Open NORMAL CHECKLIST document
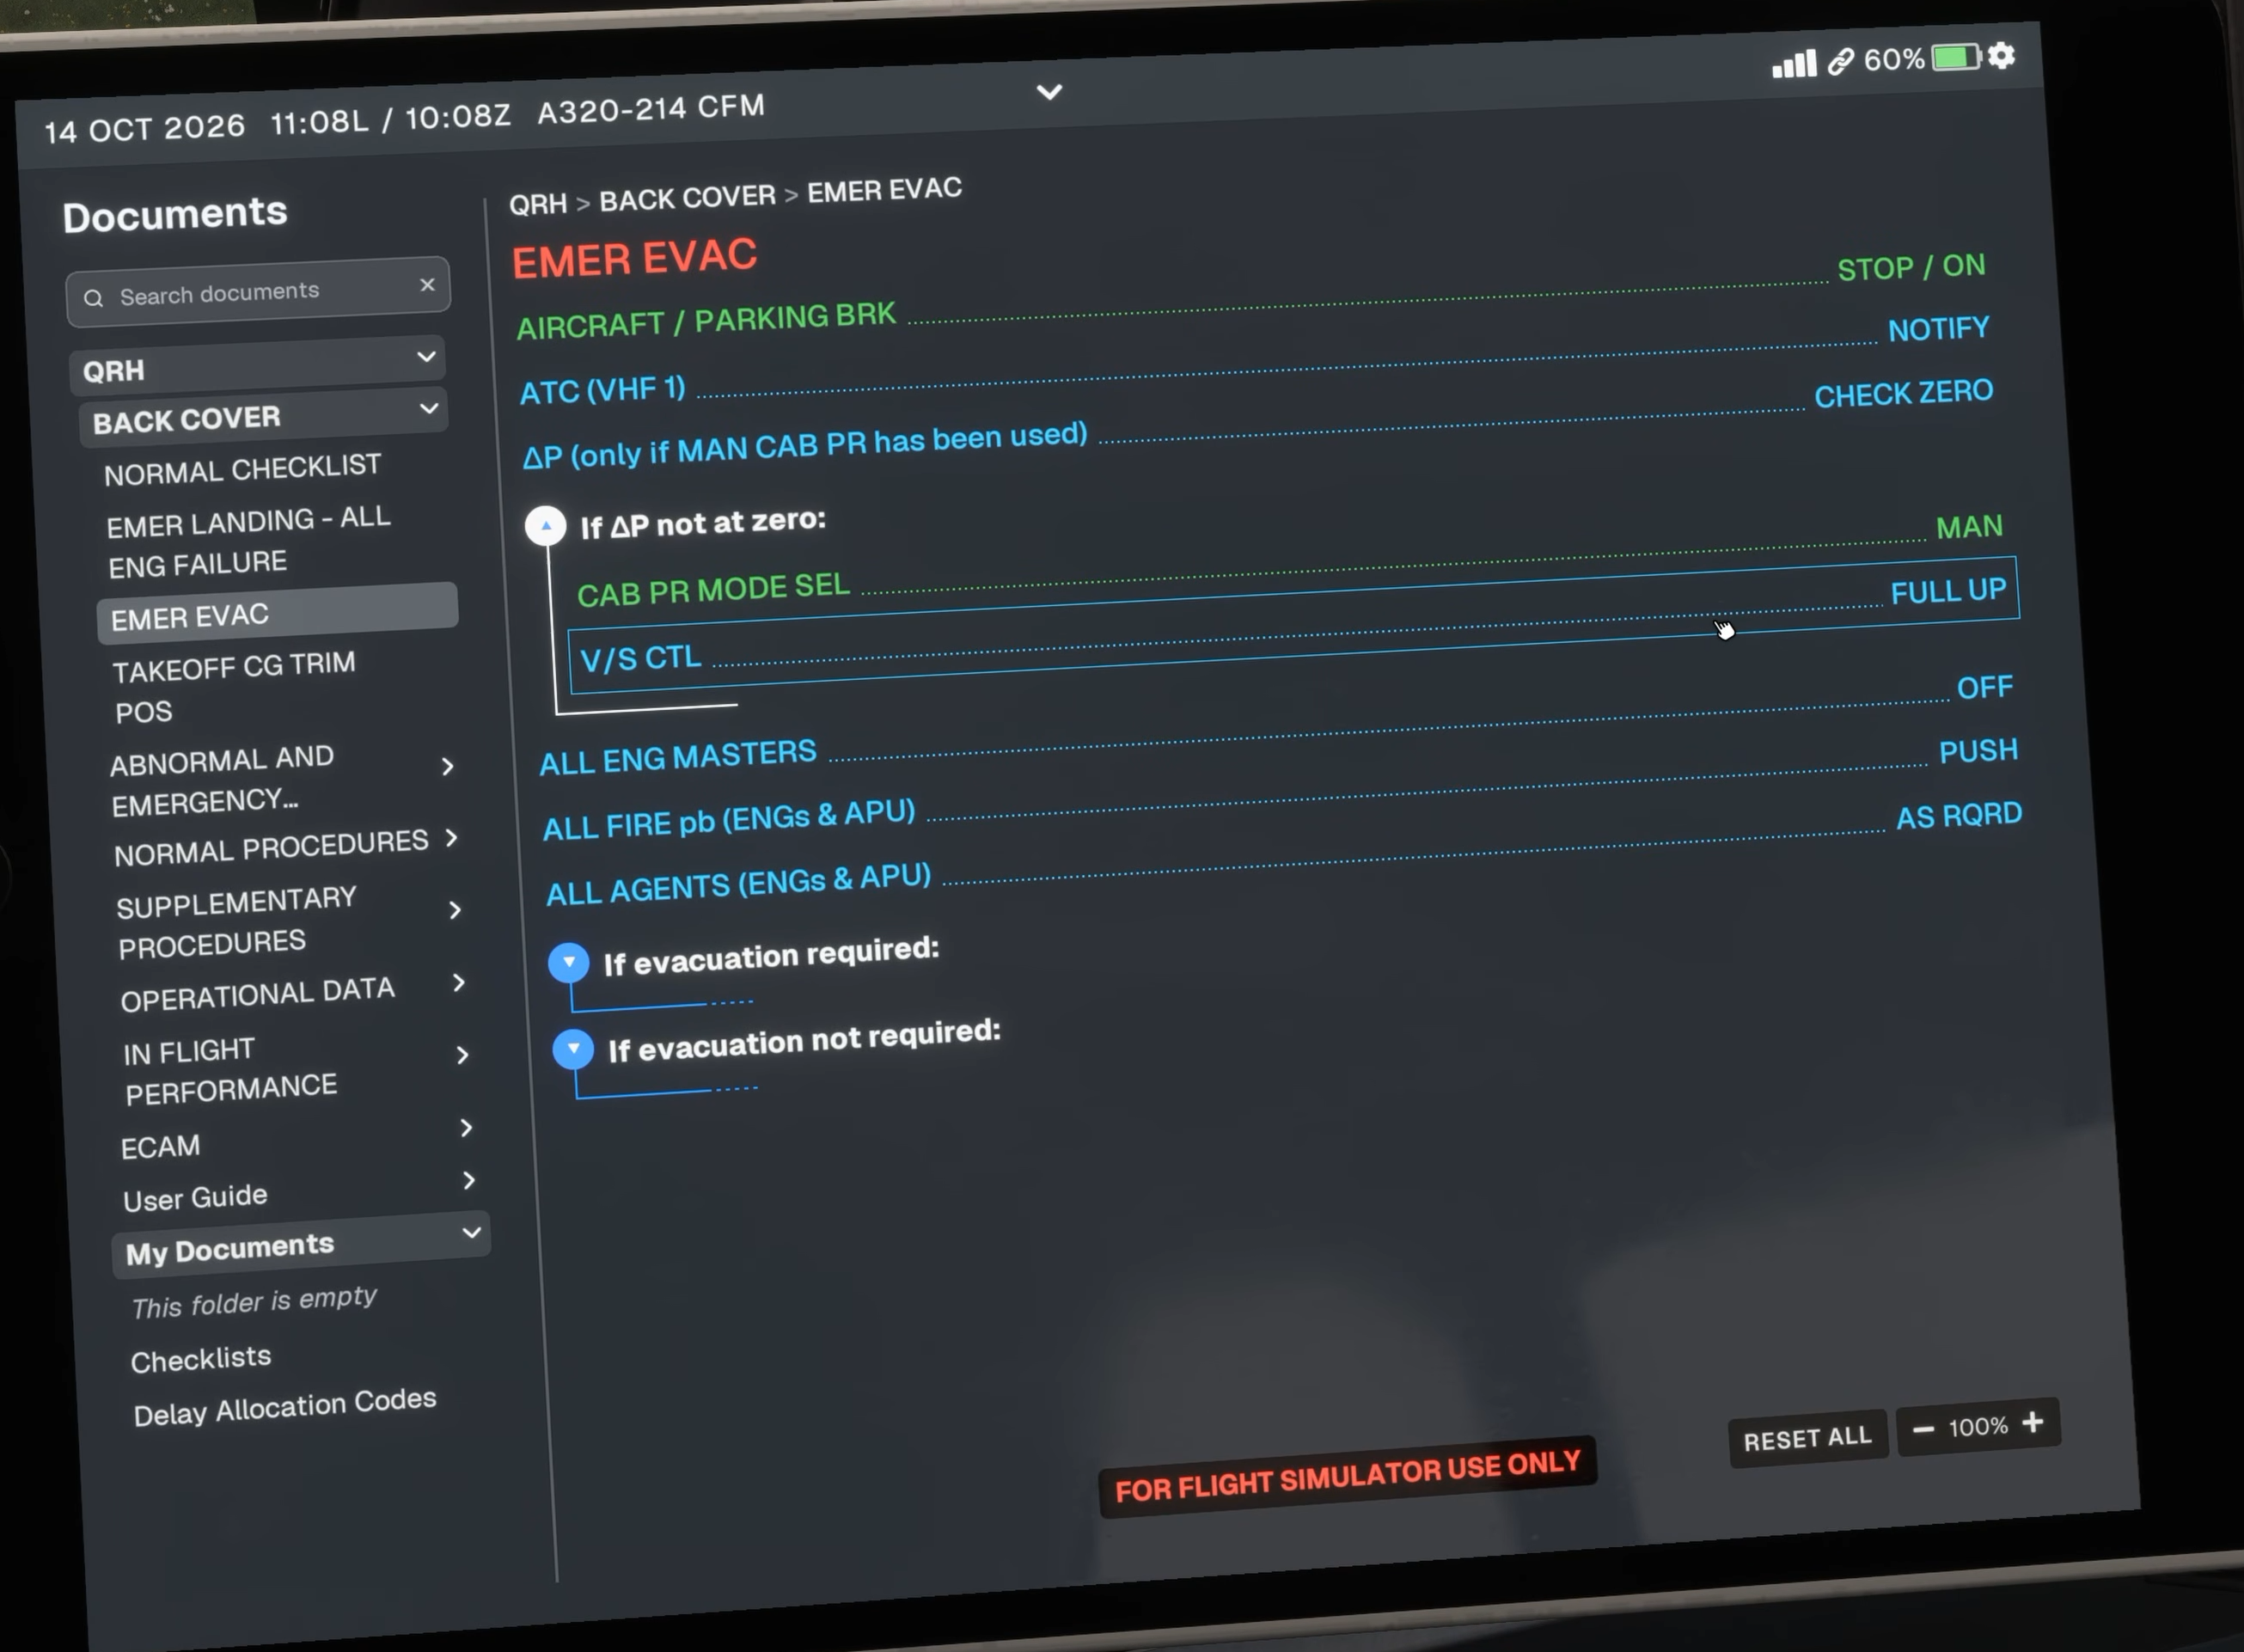The image size is (2244, 1652). click(x=243, y=469)
